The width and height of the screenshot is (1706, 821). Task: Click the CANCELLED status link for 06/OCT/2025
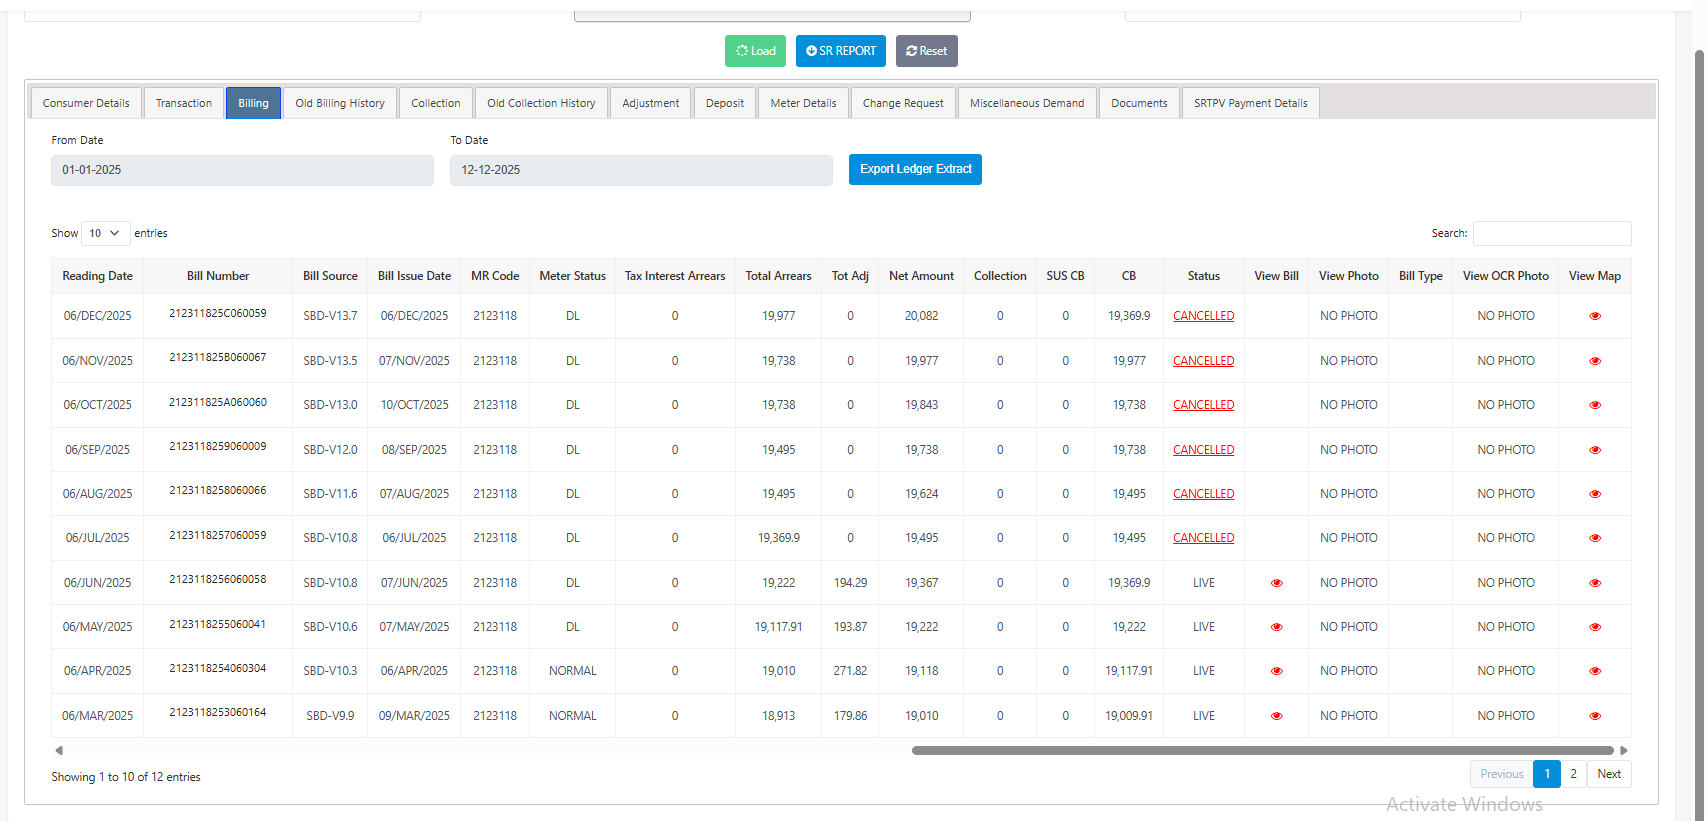(1203, 405)
